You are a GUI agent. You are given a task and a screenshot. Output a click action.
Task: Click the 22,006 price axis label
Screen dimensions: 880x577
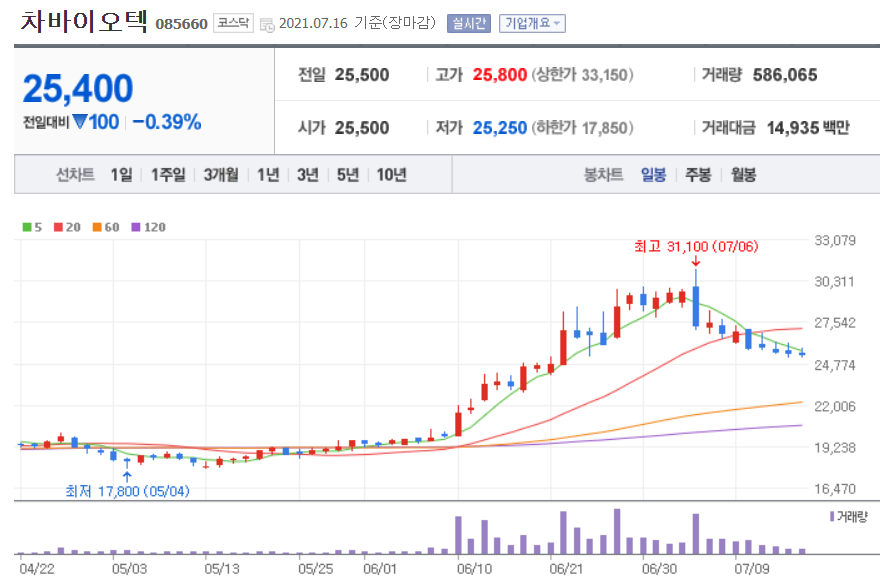point(835,406)
